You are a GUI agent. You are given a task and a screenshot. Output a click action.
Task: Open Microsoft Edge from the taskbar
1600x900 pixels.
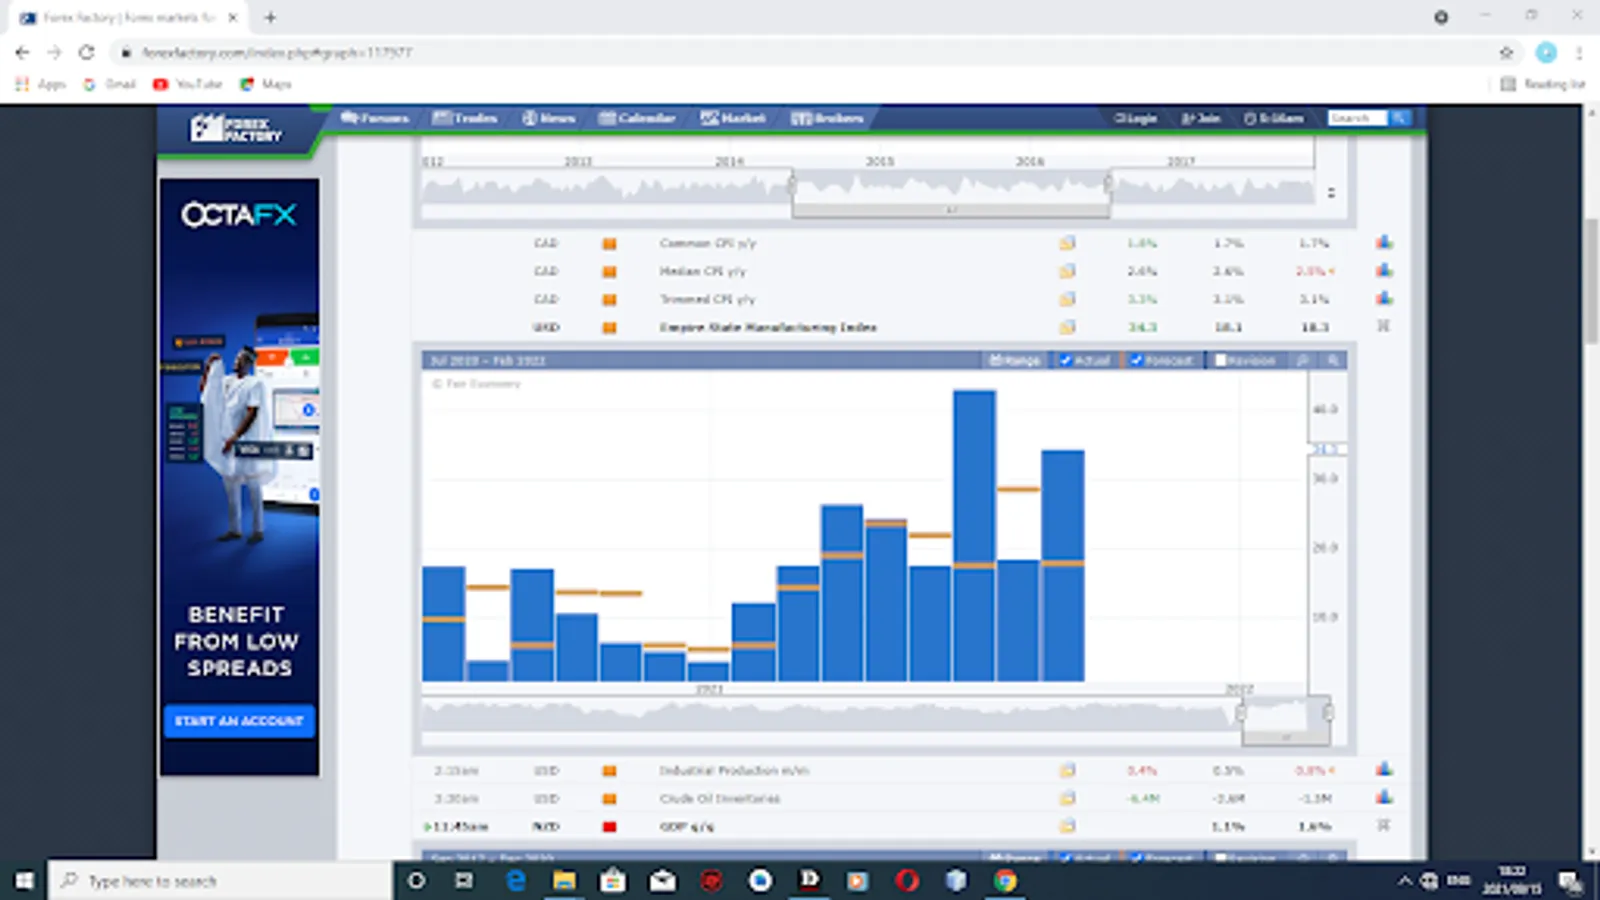tap(516, 881)
